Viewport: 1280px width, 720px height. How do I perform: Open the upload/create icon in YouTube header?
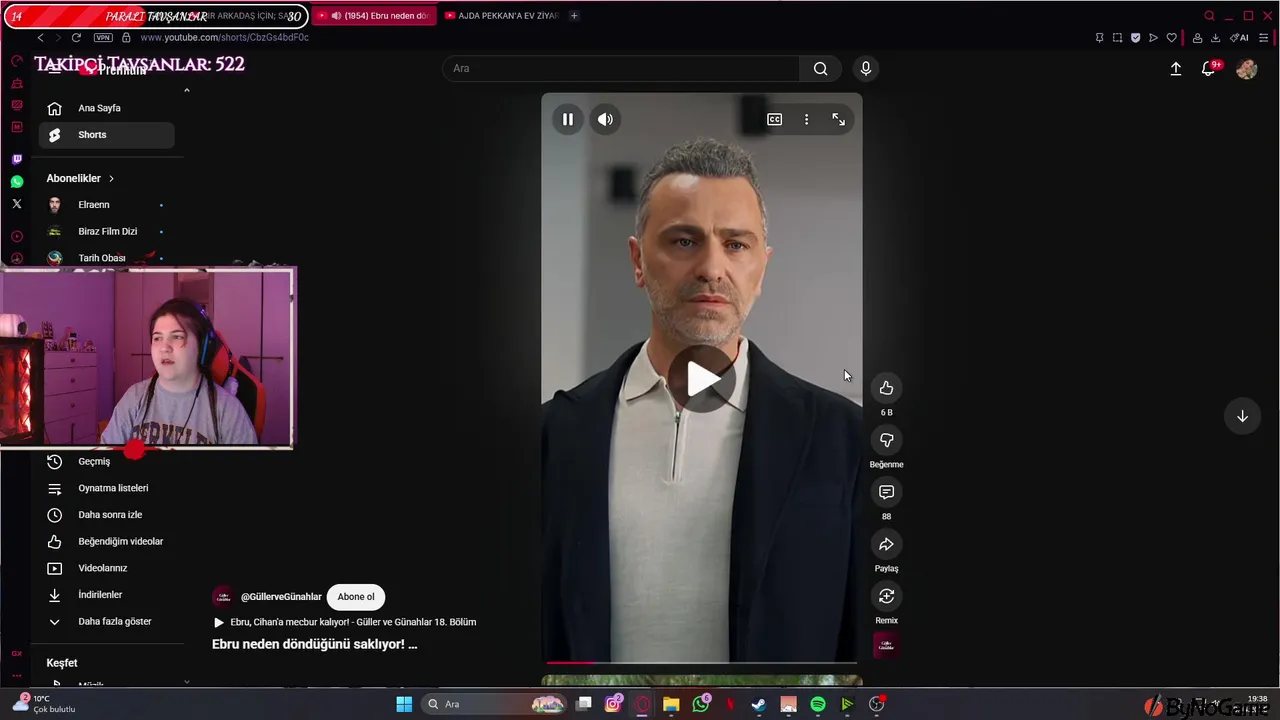1176,69
